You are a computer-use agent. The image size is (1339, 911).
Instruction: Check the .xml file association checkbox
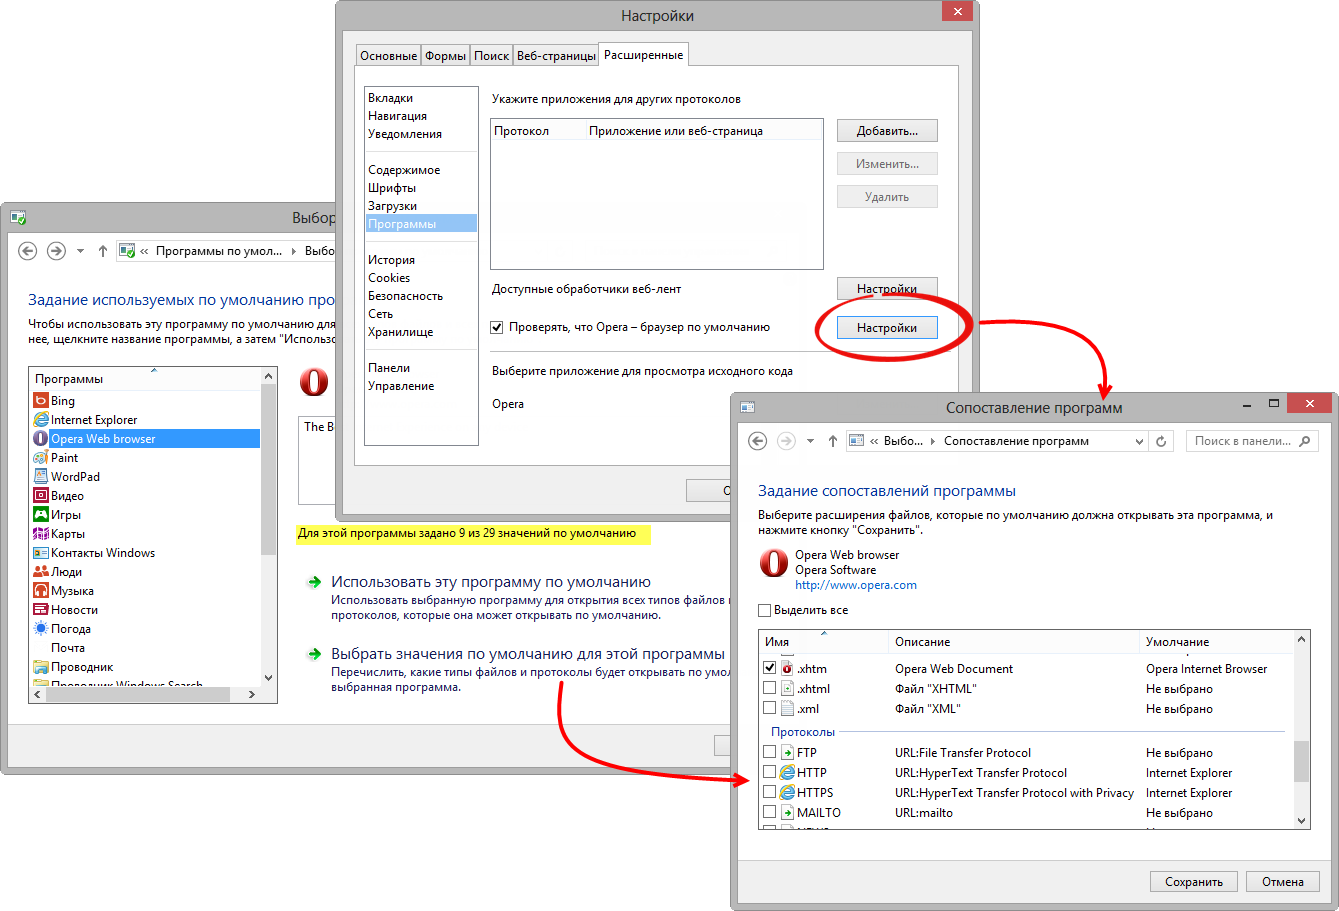(x=770, y=709)
